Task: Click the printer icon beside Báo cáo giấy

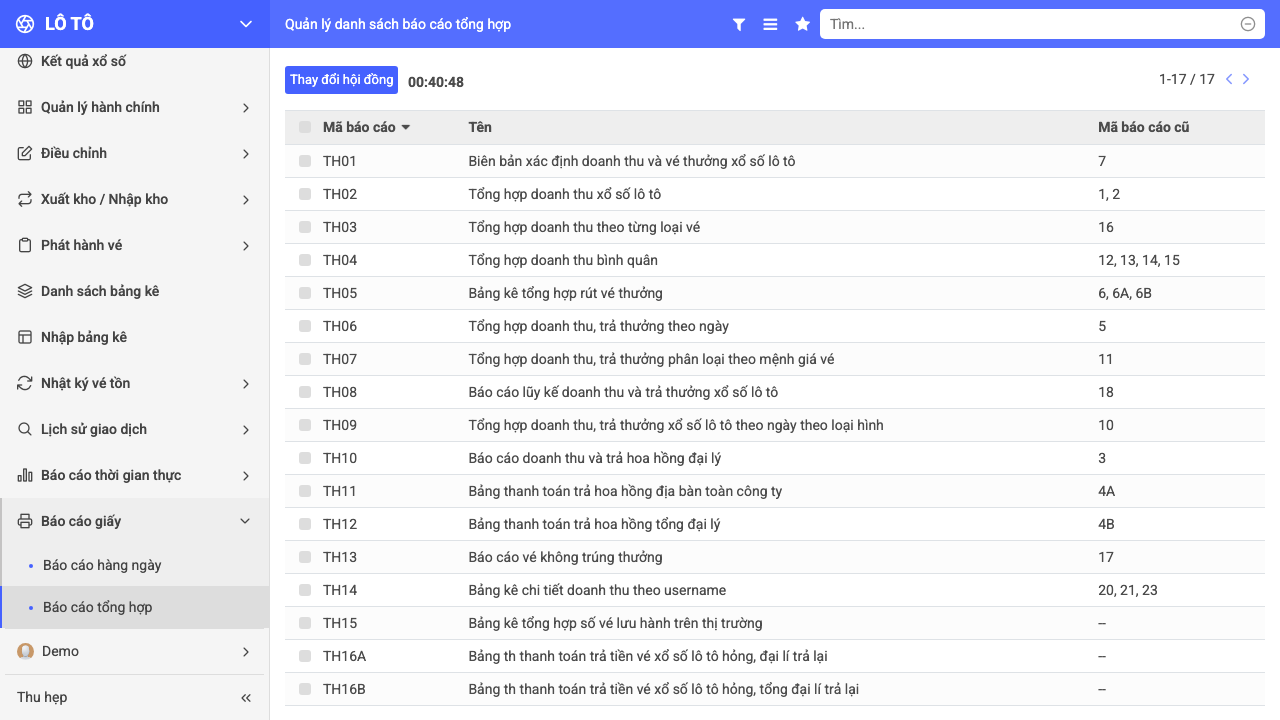Action: [x=25, y=521]
